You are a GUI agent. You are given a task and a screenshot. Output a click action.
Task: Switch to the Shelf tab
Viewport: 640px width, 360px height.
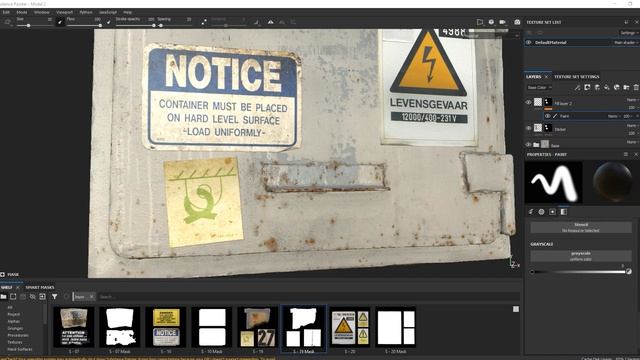coord(7,287)
